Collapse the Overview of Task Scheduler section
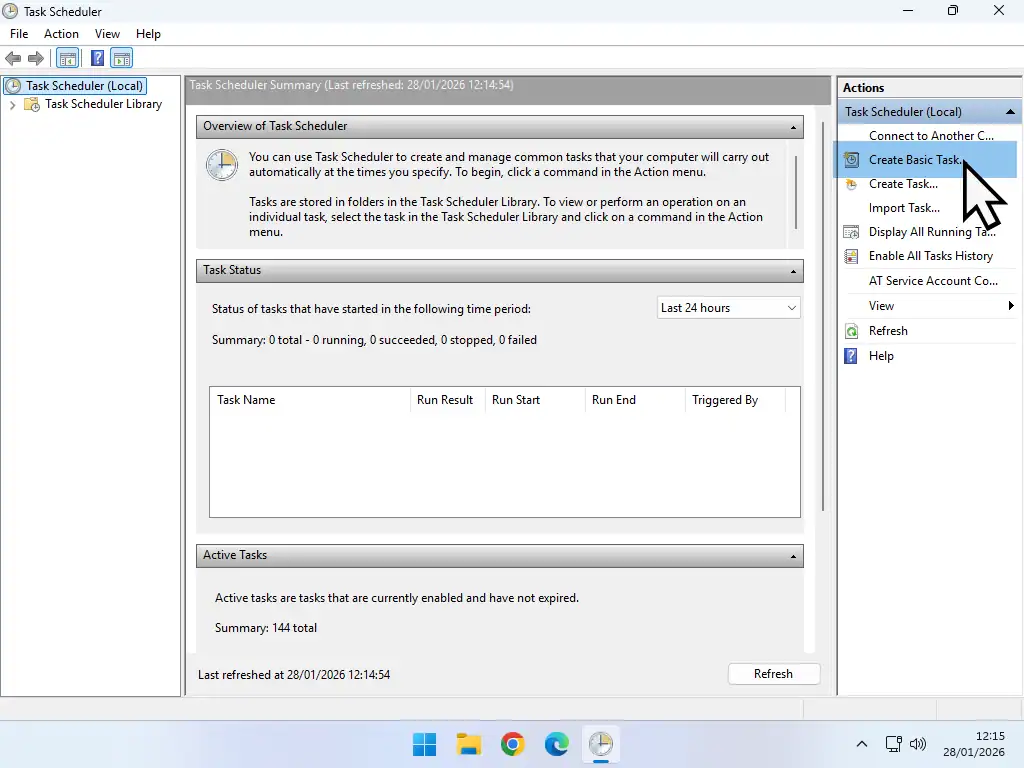1024x768 pixels. pos(795,127)
